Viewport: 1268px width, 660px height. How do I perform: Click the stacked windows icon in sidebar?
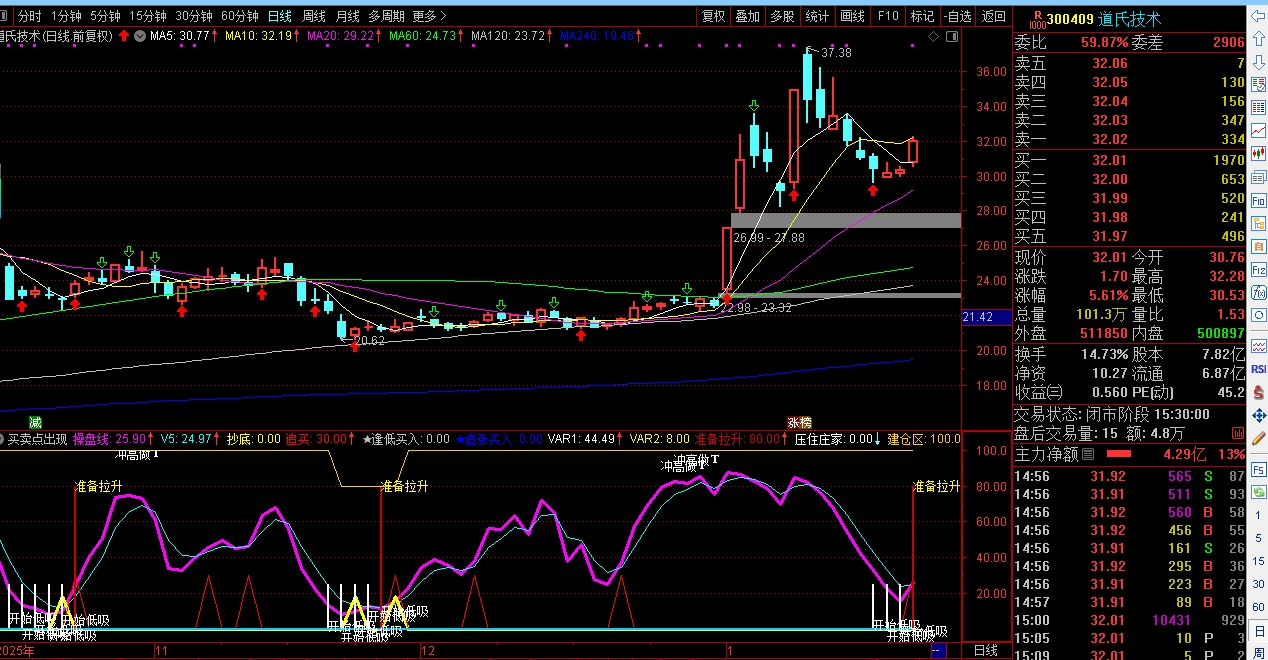[1258, 177]
